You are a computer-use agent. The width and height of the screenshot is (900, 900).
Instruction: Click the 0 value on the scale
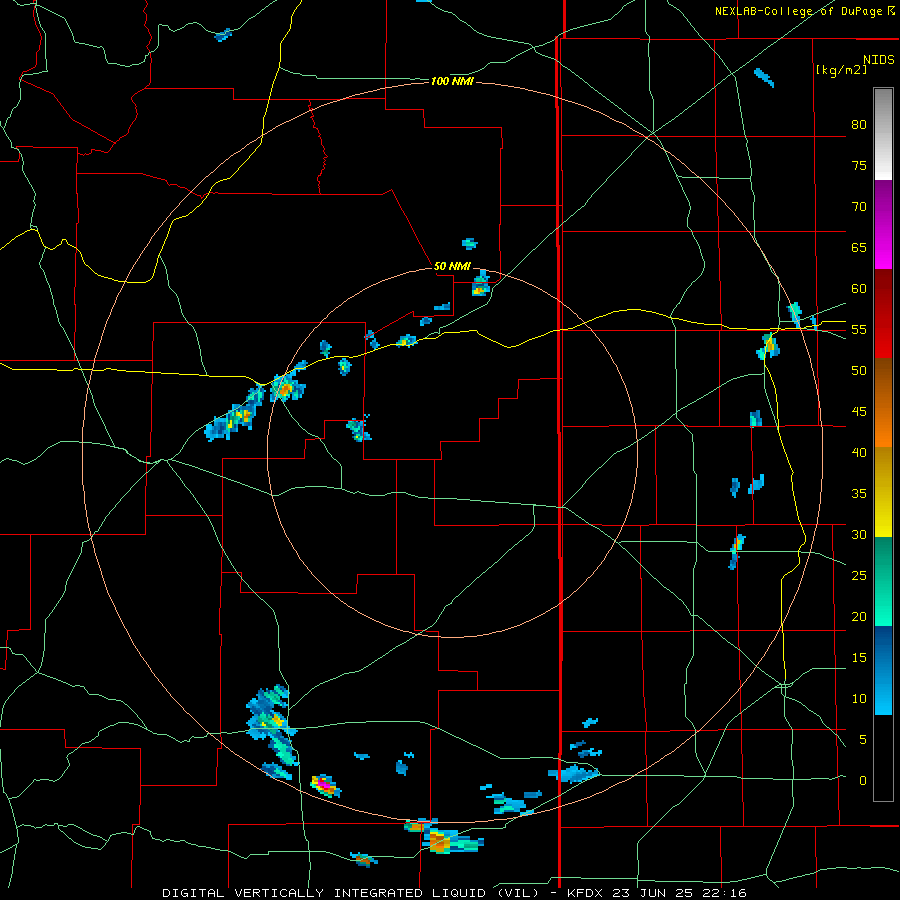click(x=862, y=781)
